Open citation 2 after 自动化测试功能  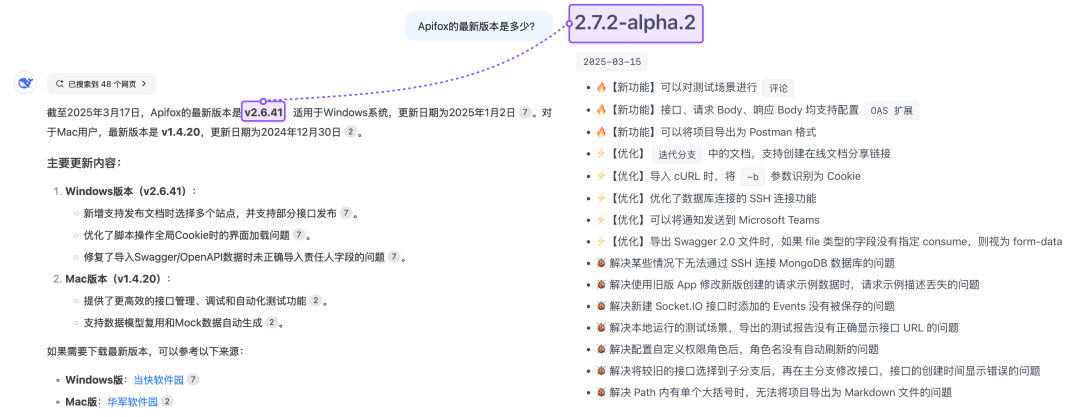[315, 301]
